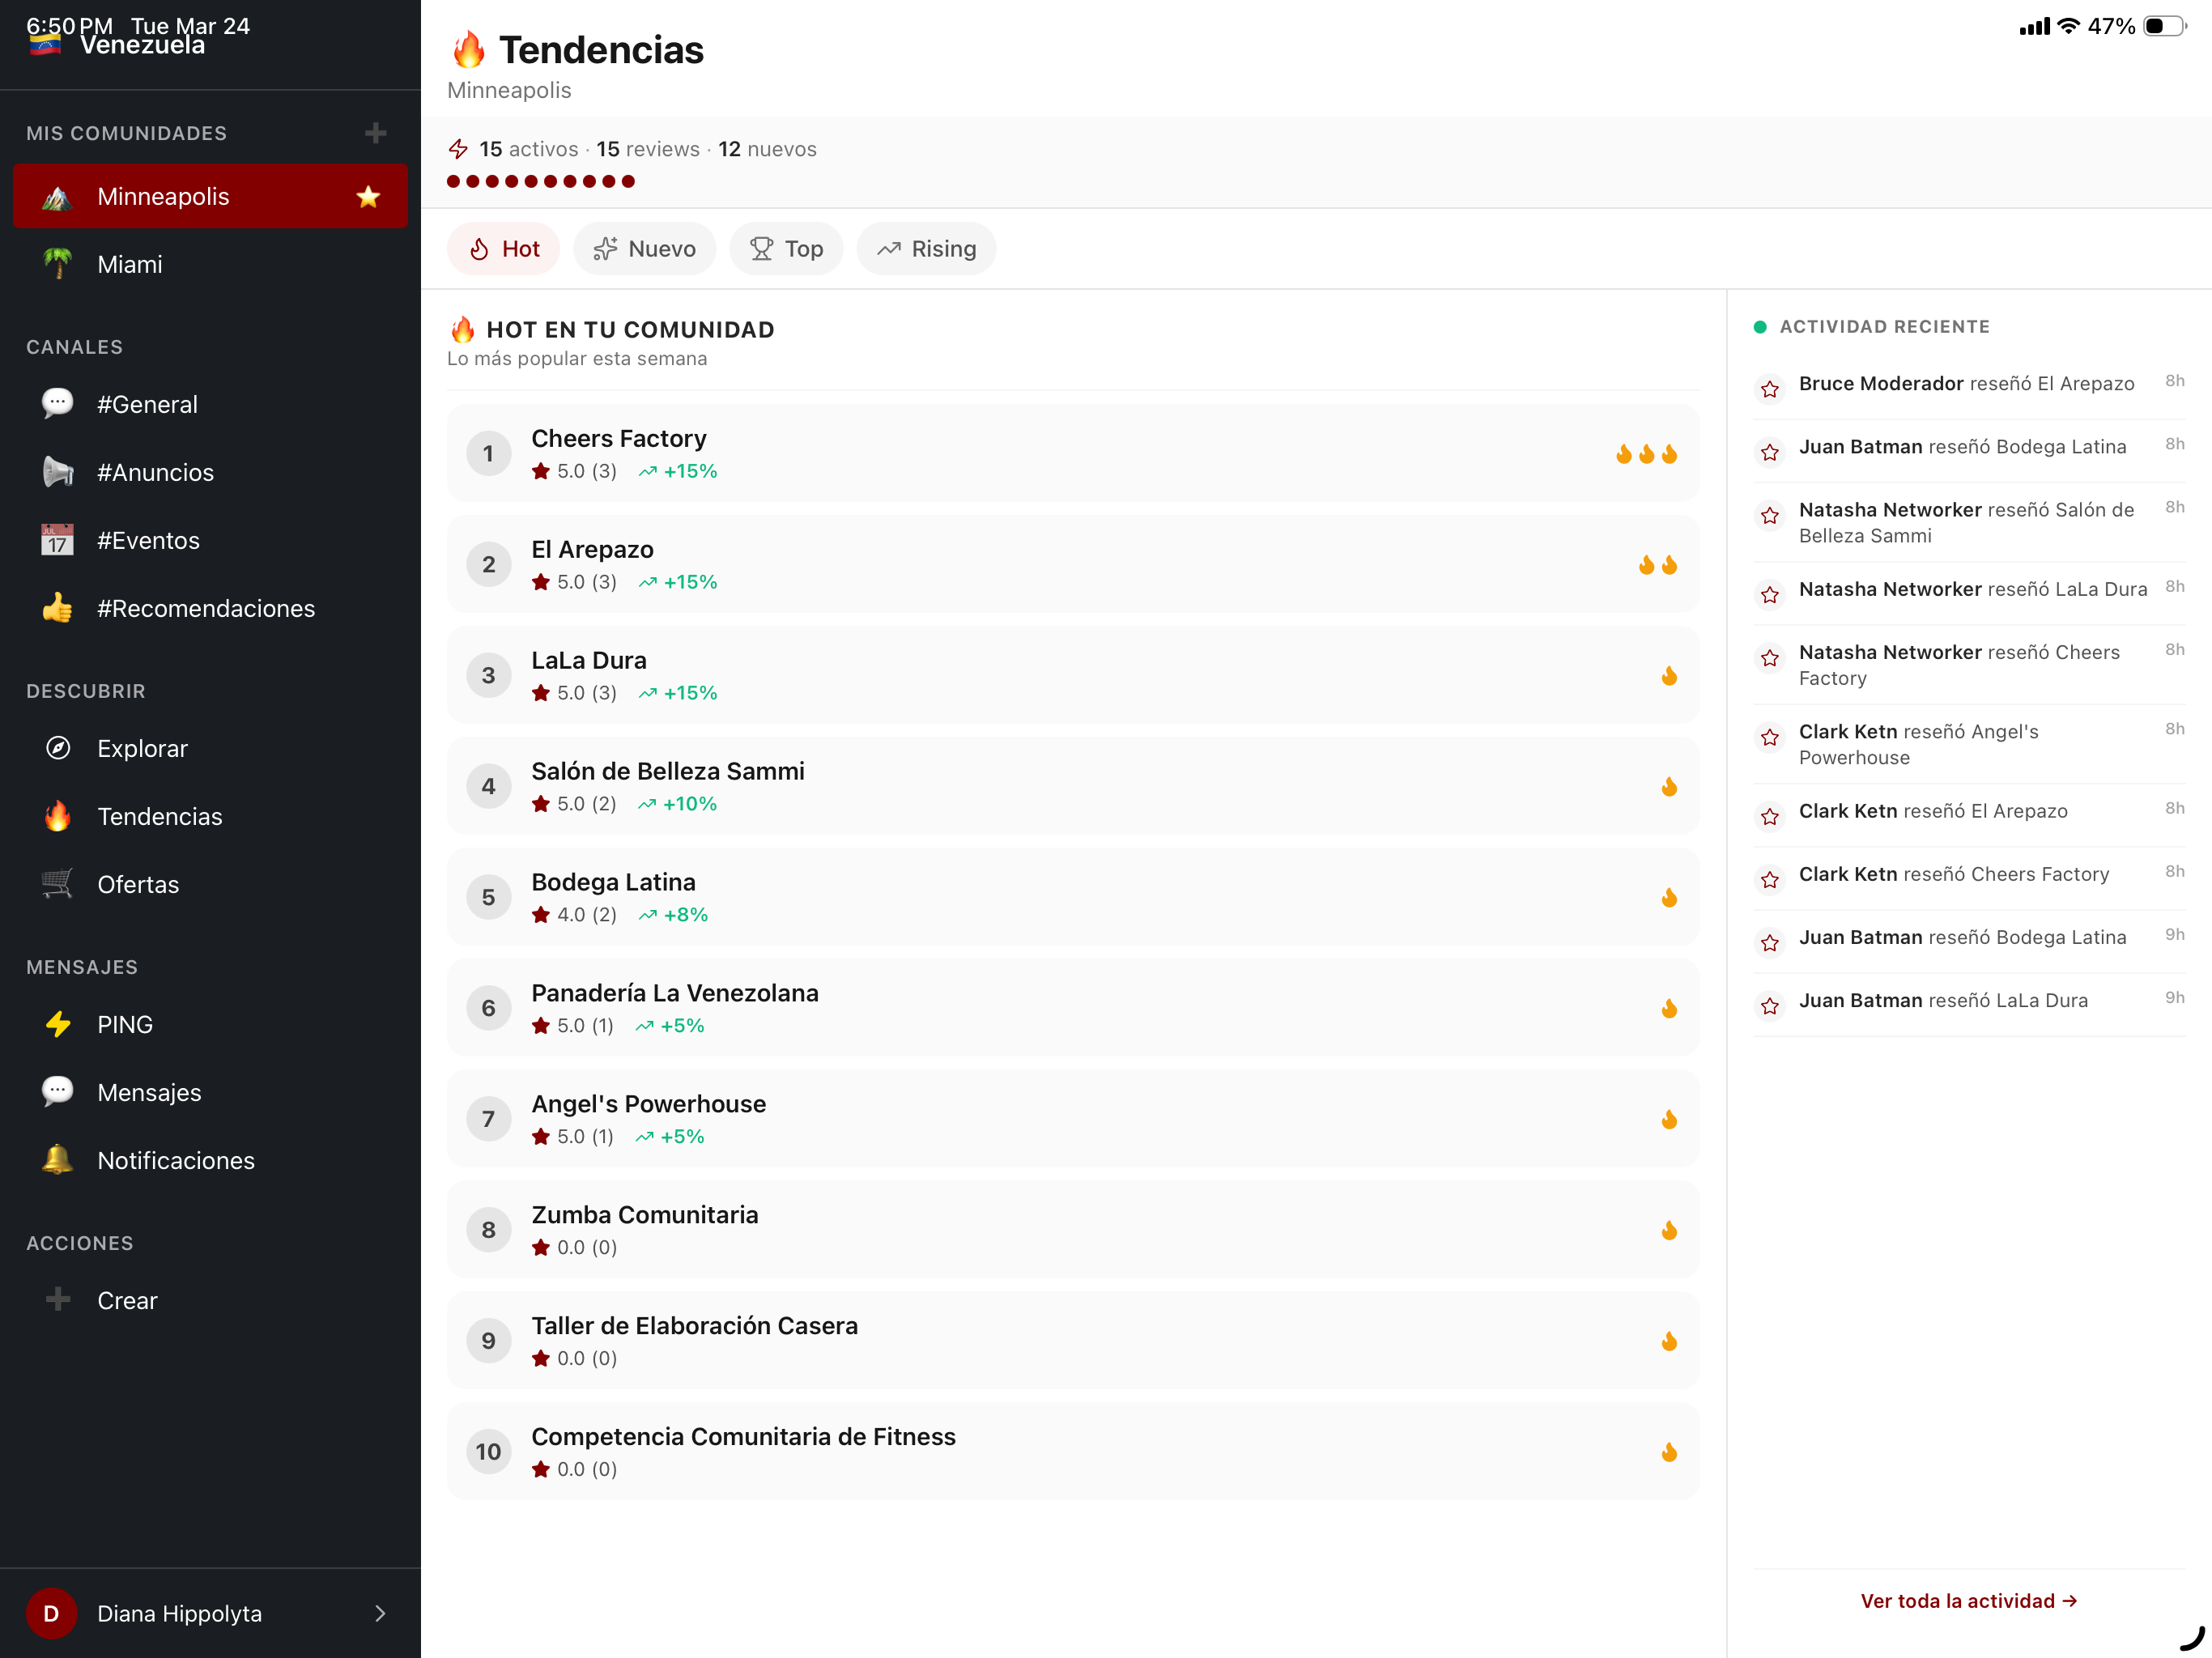The image size is (2212, 1658).
Task: Open the Bodega Latina ranking card
Action: tap(1073, 898)
